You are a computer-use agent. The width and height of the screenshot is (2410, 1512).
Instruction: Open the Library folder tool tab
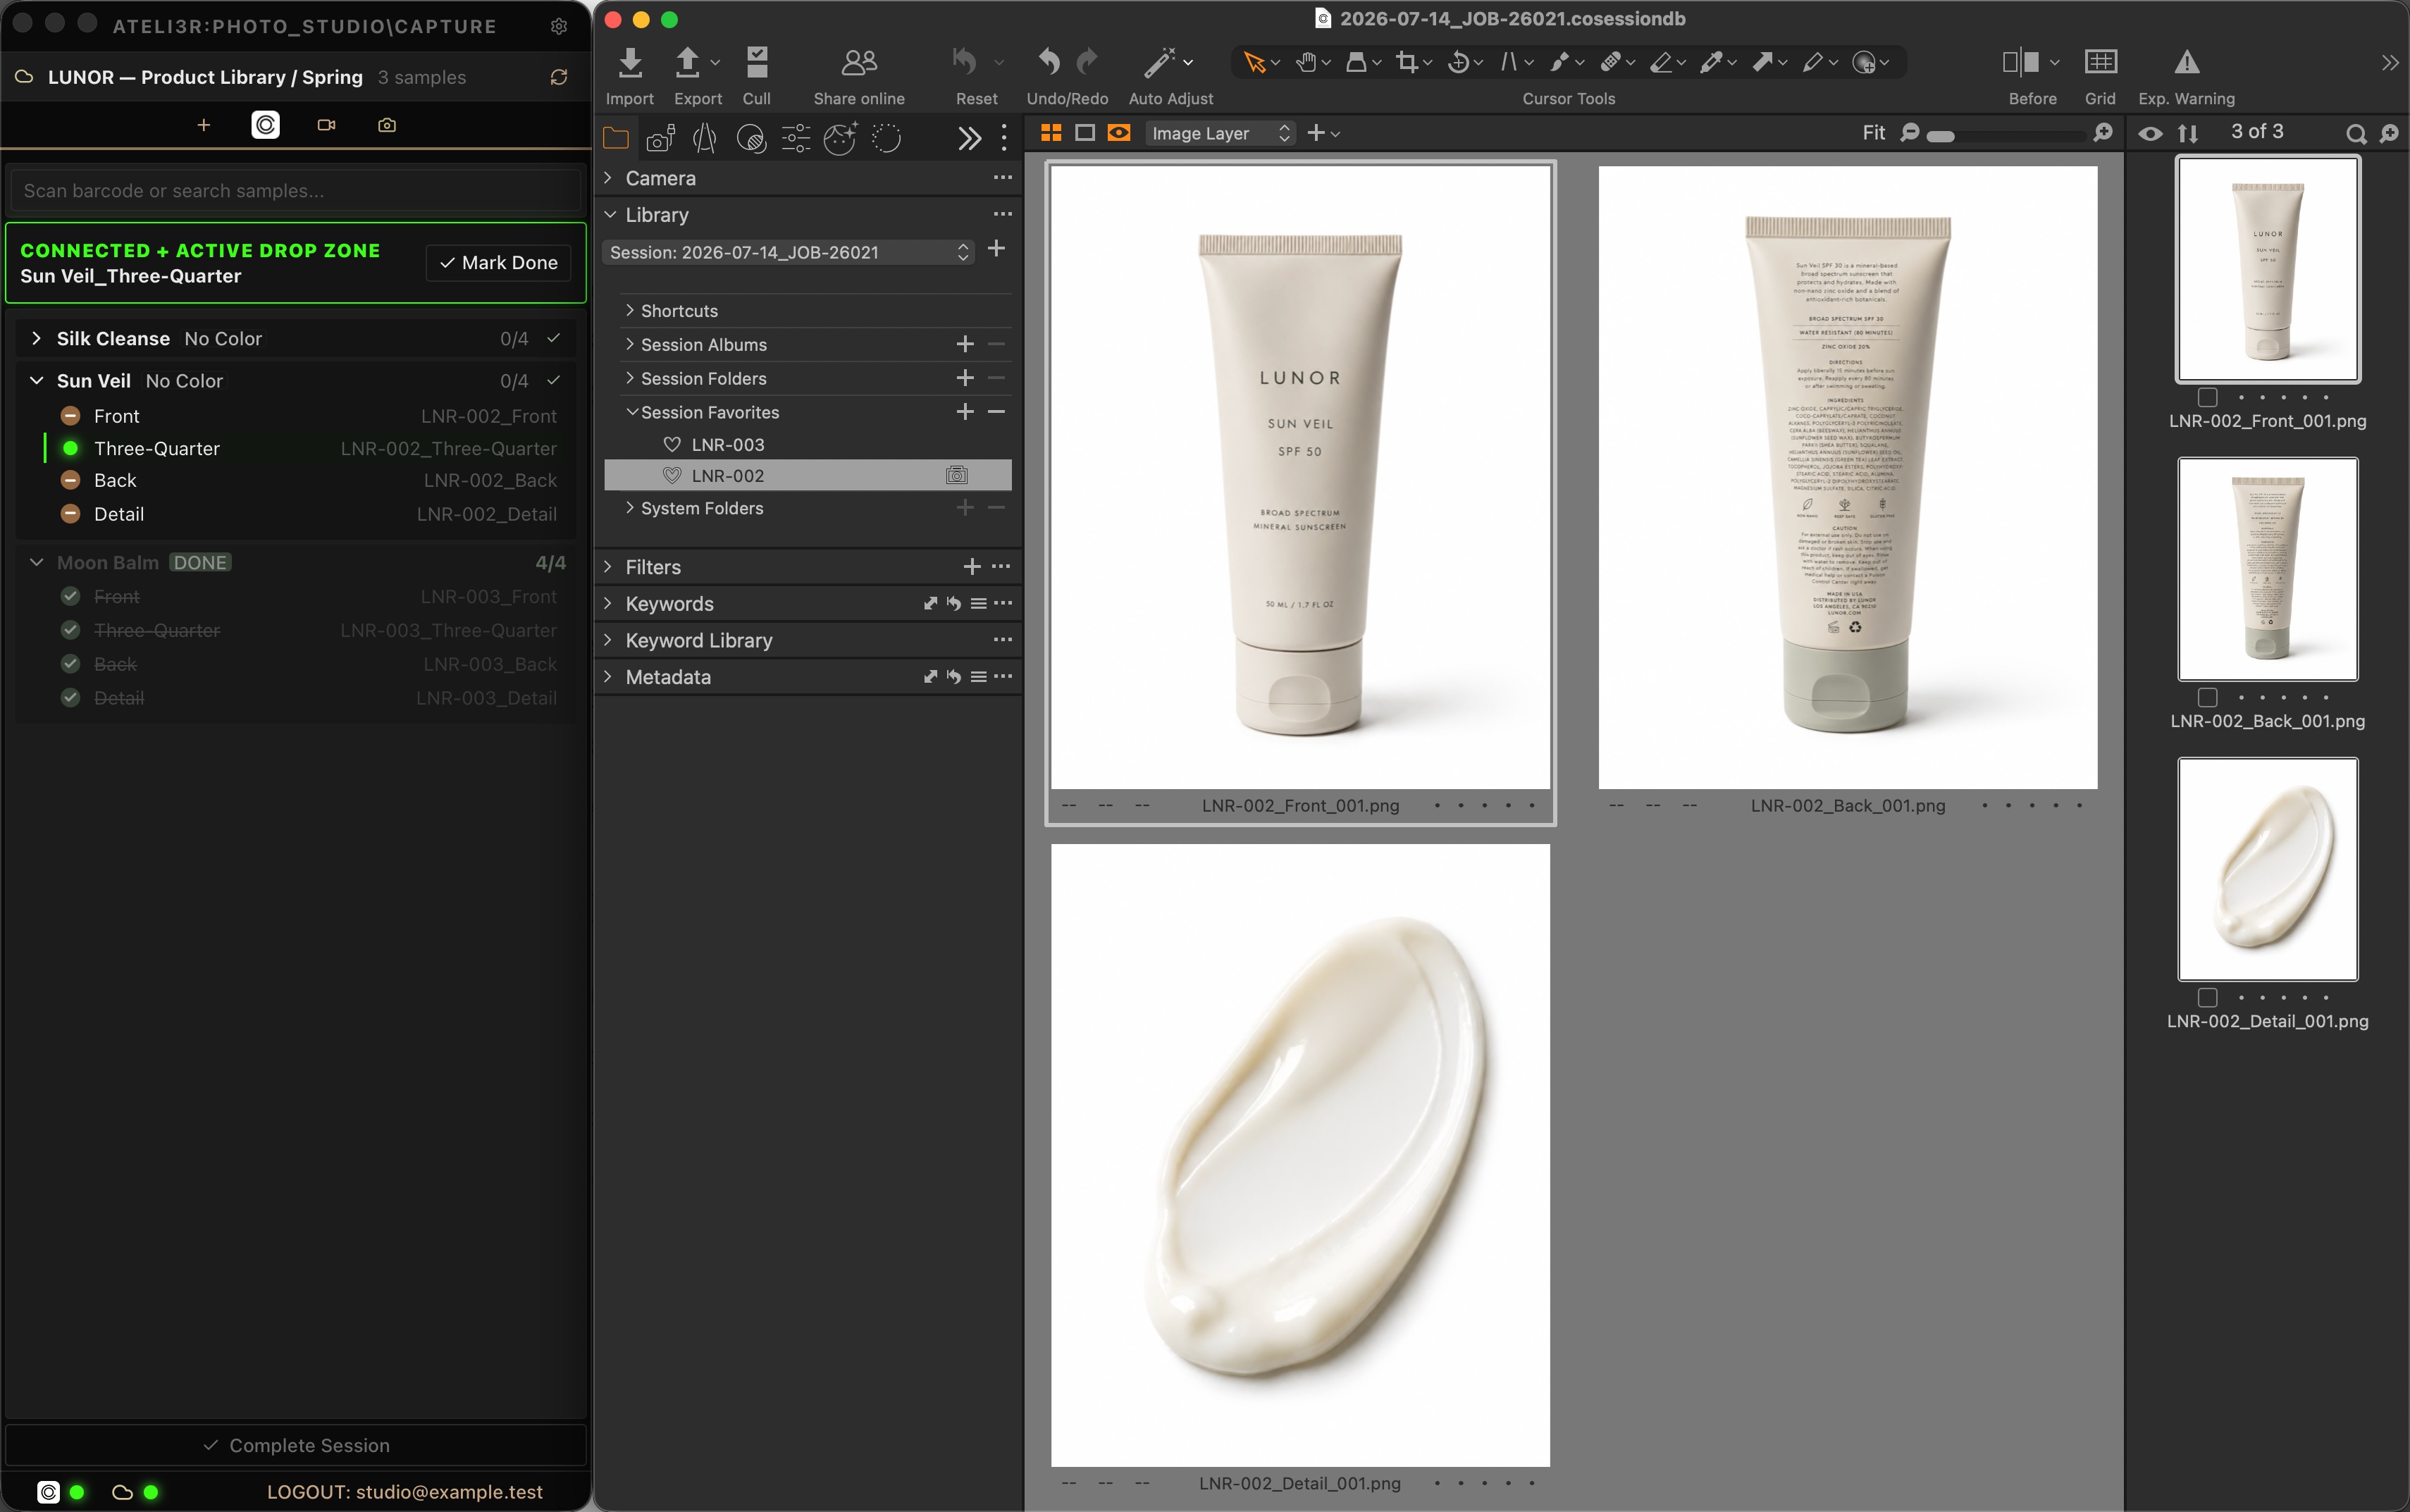(x=616, y=138)
